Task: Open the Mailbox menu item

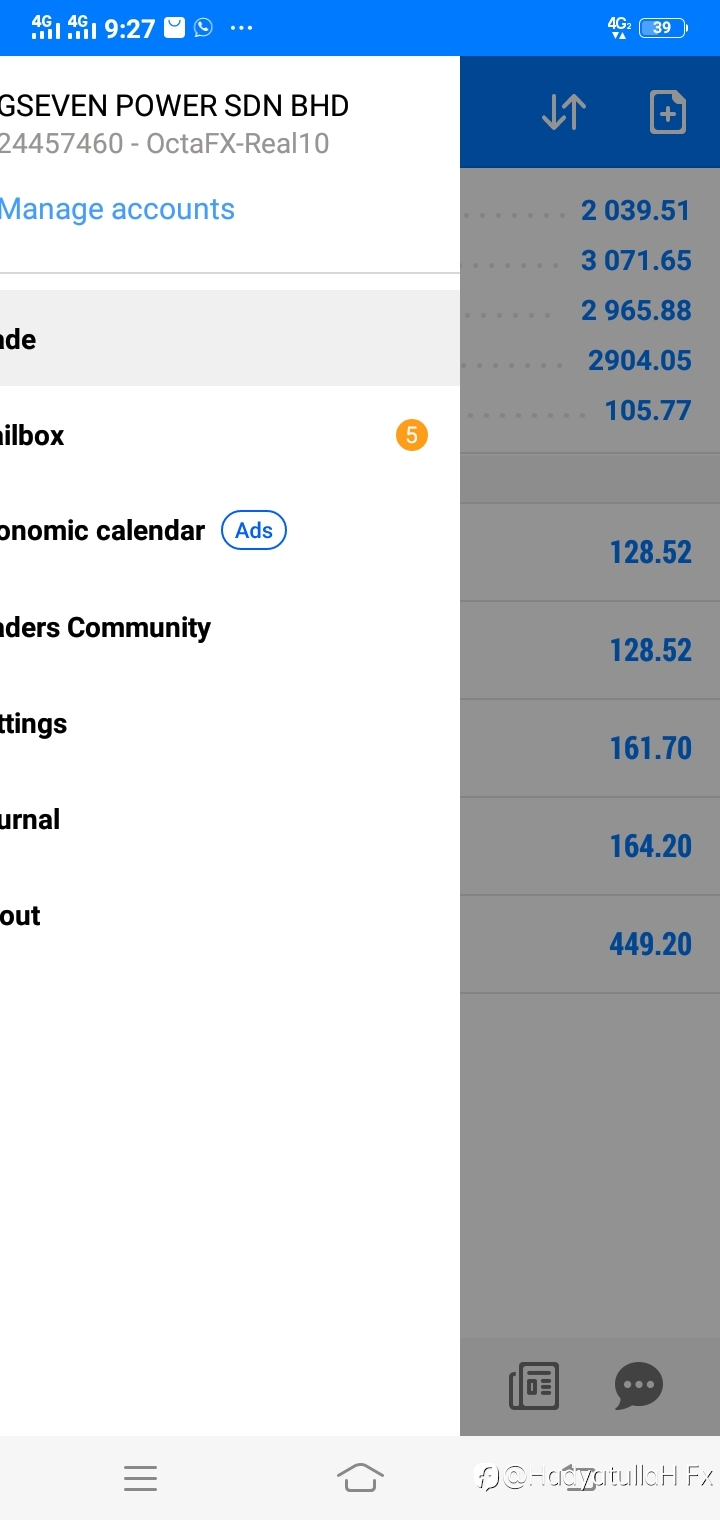Action: tap(230, 435)
